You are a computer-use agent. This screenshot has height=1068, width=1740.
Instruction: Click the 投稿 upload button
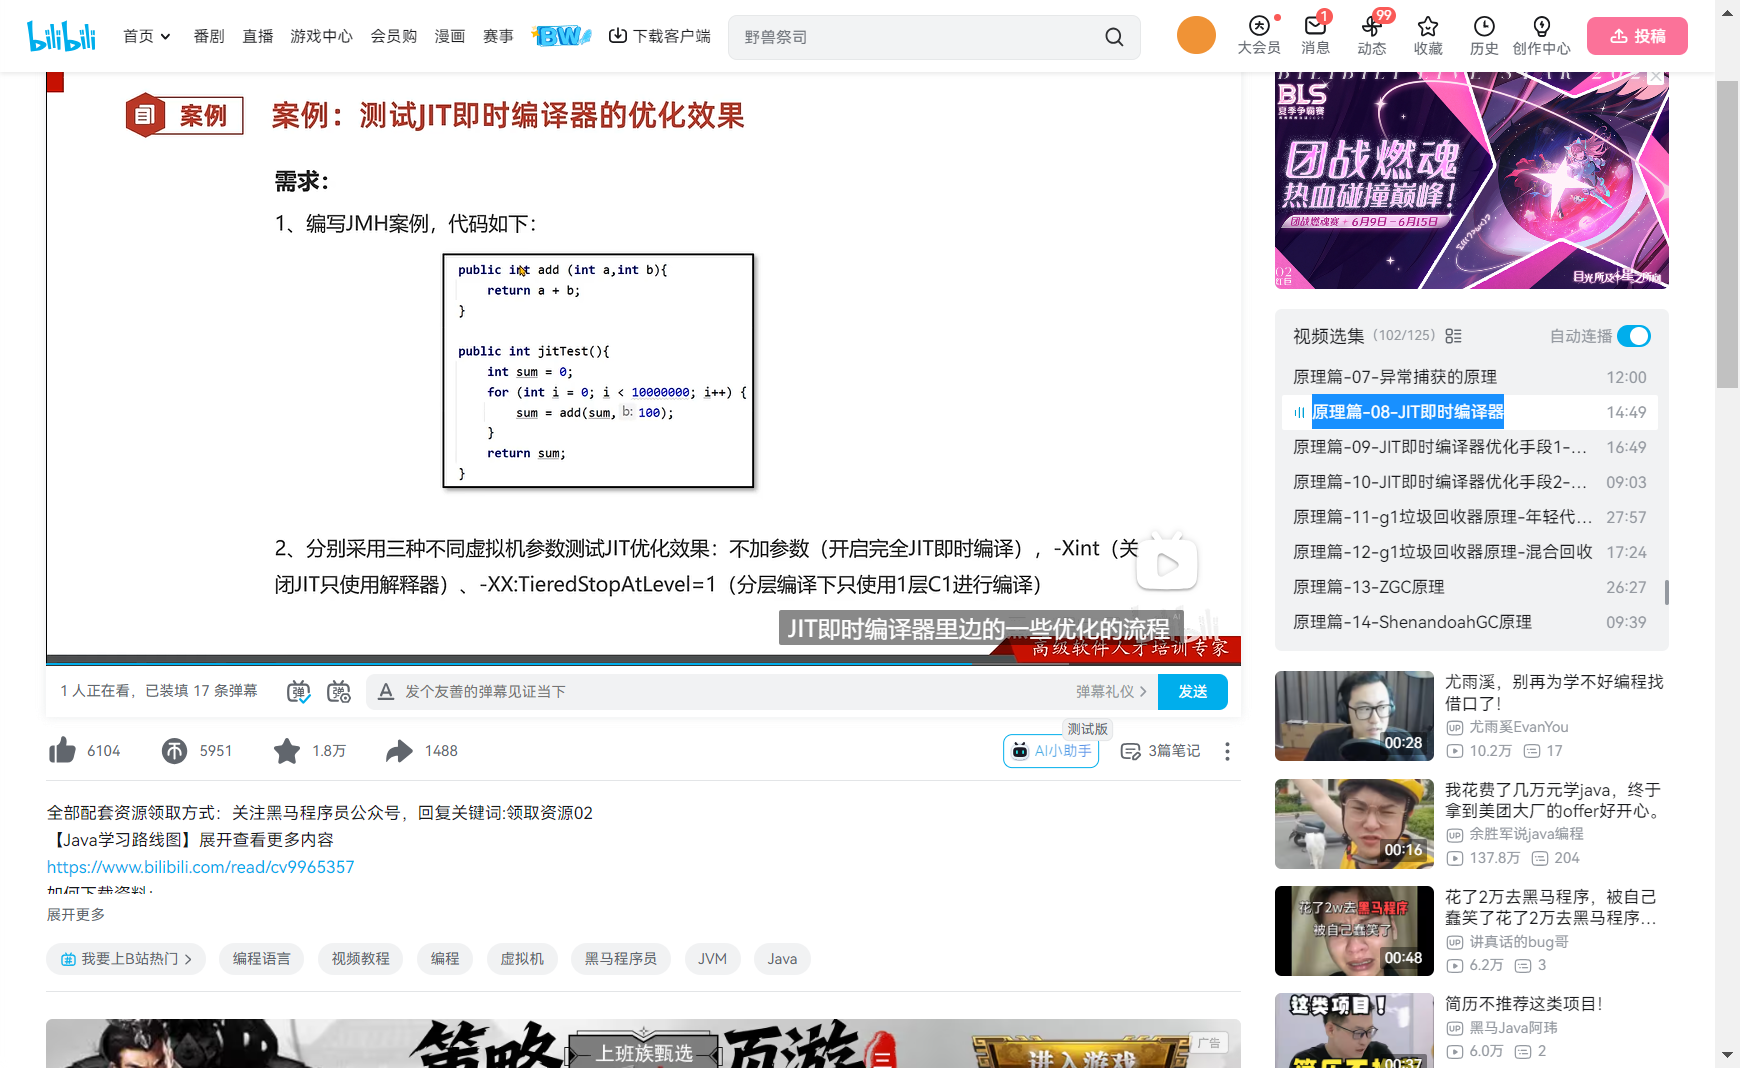(1637, 35)
